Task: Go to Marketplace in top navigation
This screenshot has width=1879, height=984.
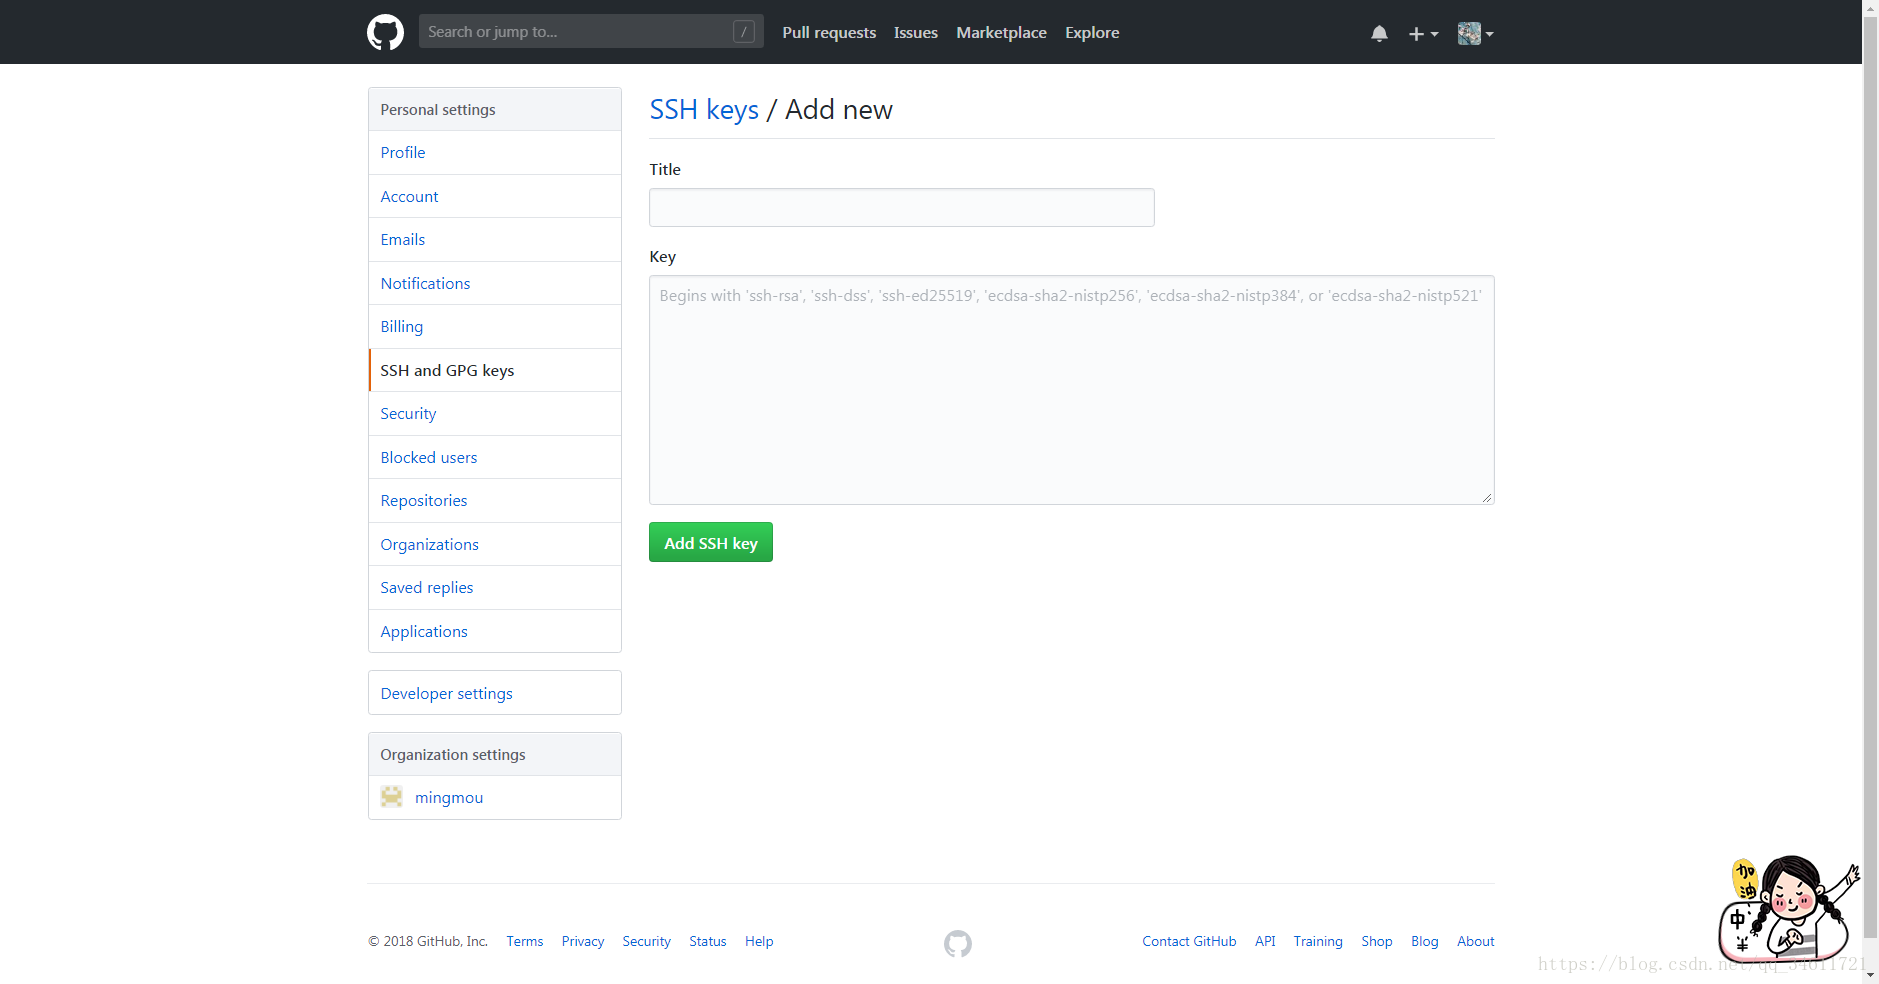Action: [1001, 32]
